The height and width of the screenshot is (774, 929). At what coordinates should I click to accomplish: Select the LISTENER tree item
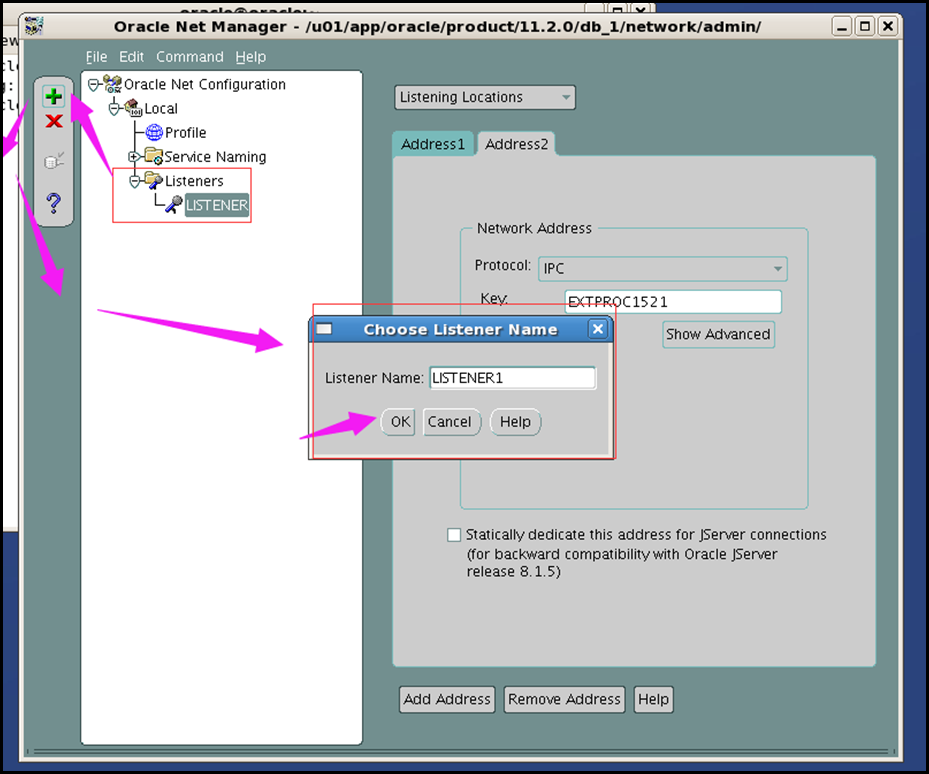[217, 205]
